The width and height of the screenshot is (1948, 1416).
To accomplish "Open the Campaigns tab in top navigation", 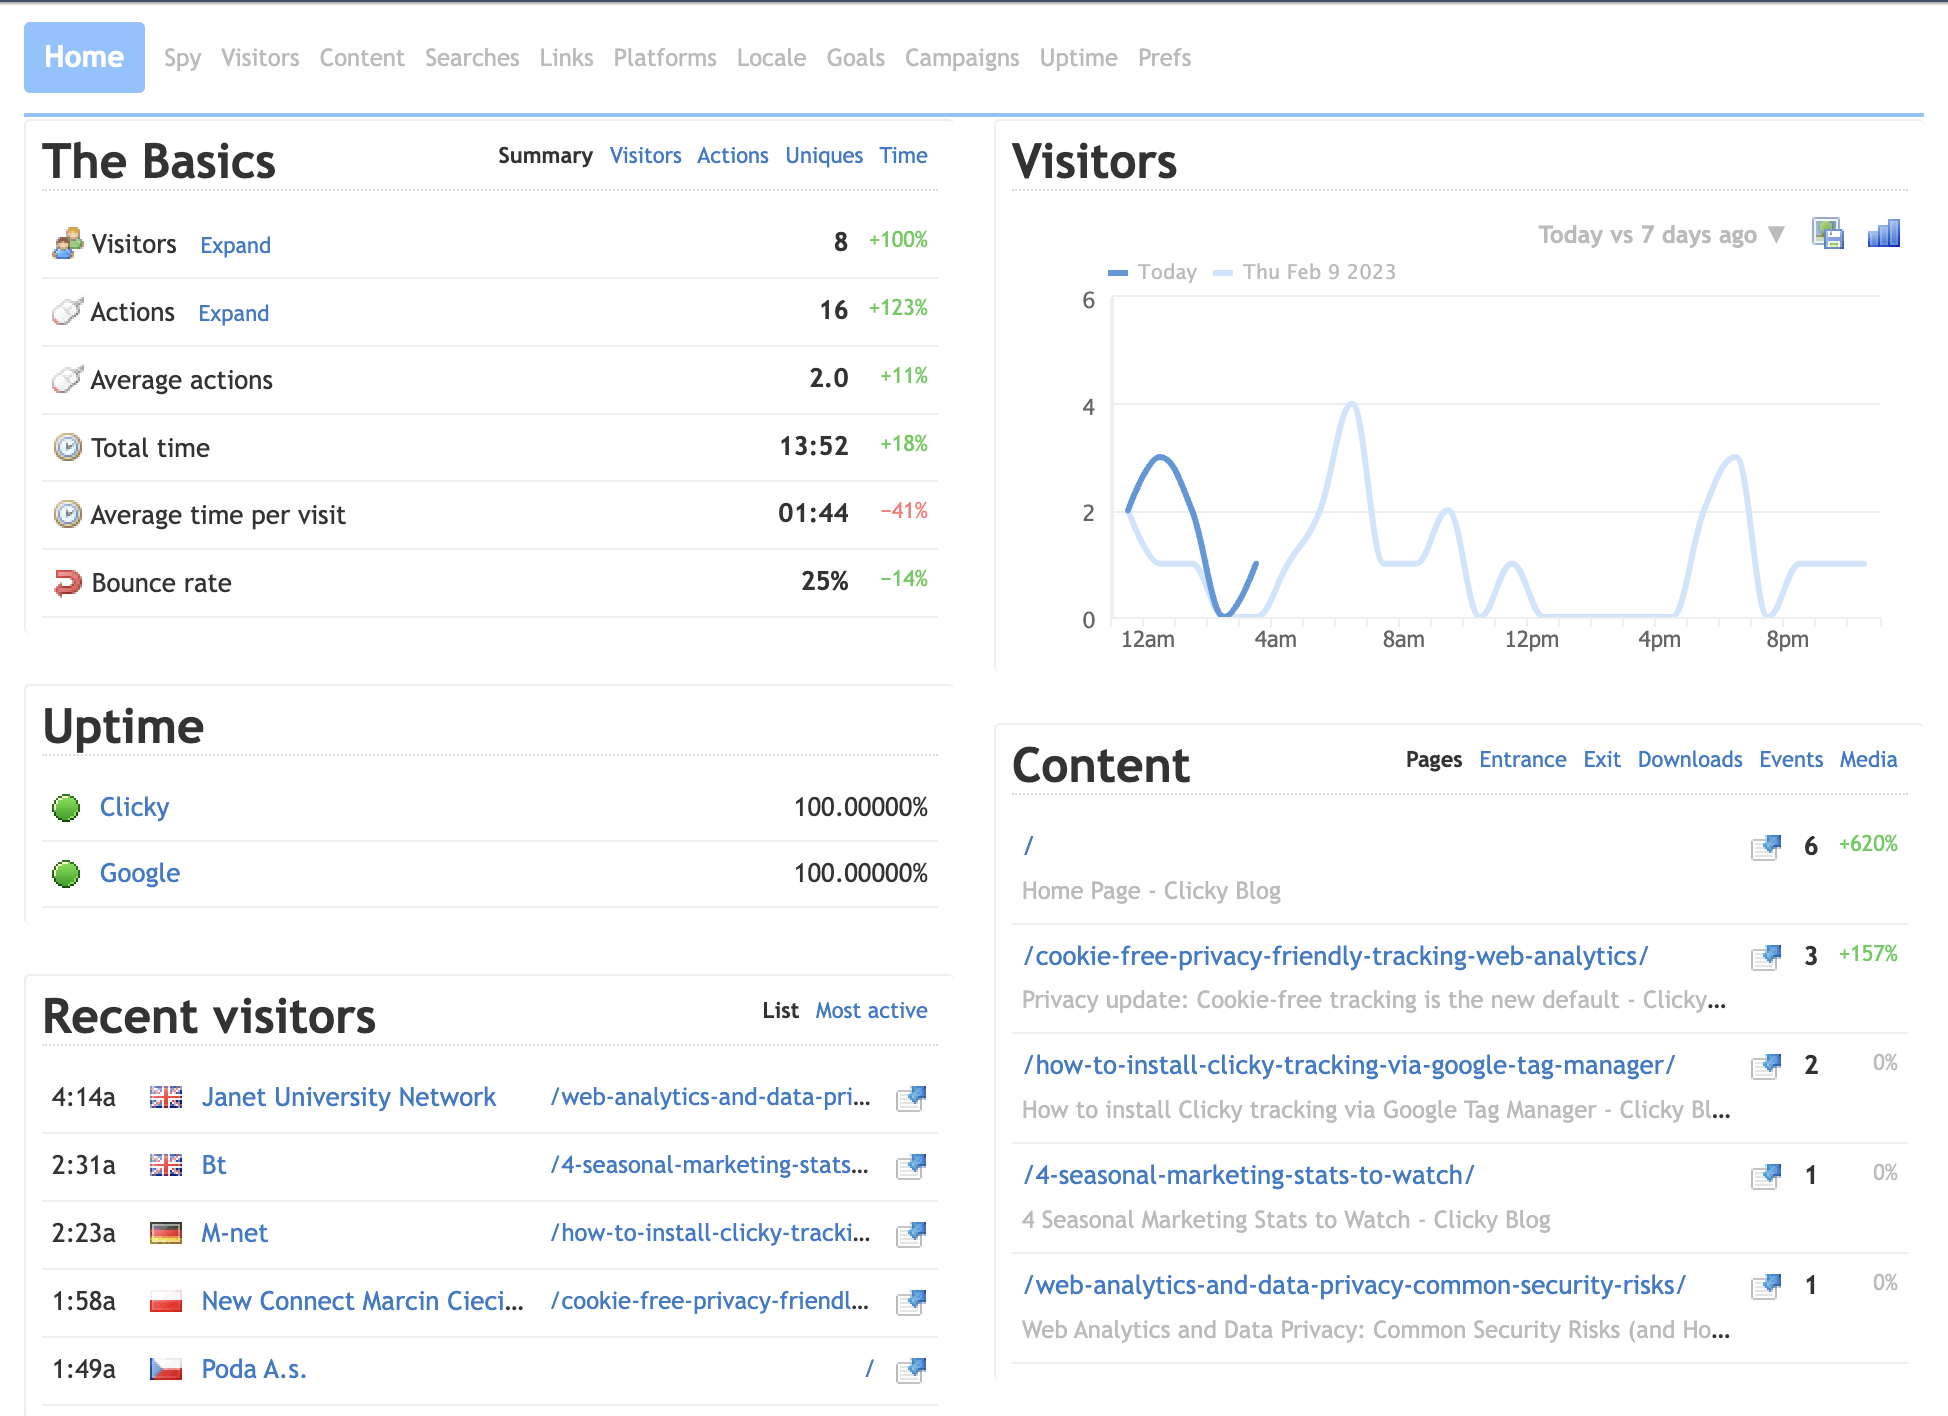I will [x=961, y=58].
